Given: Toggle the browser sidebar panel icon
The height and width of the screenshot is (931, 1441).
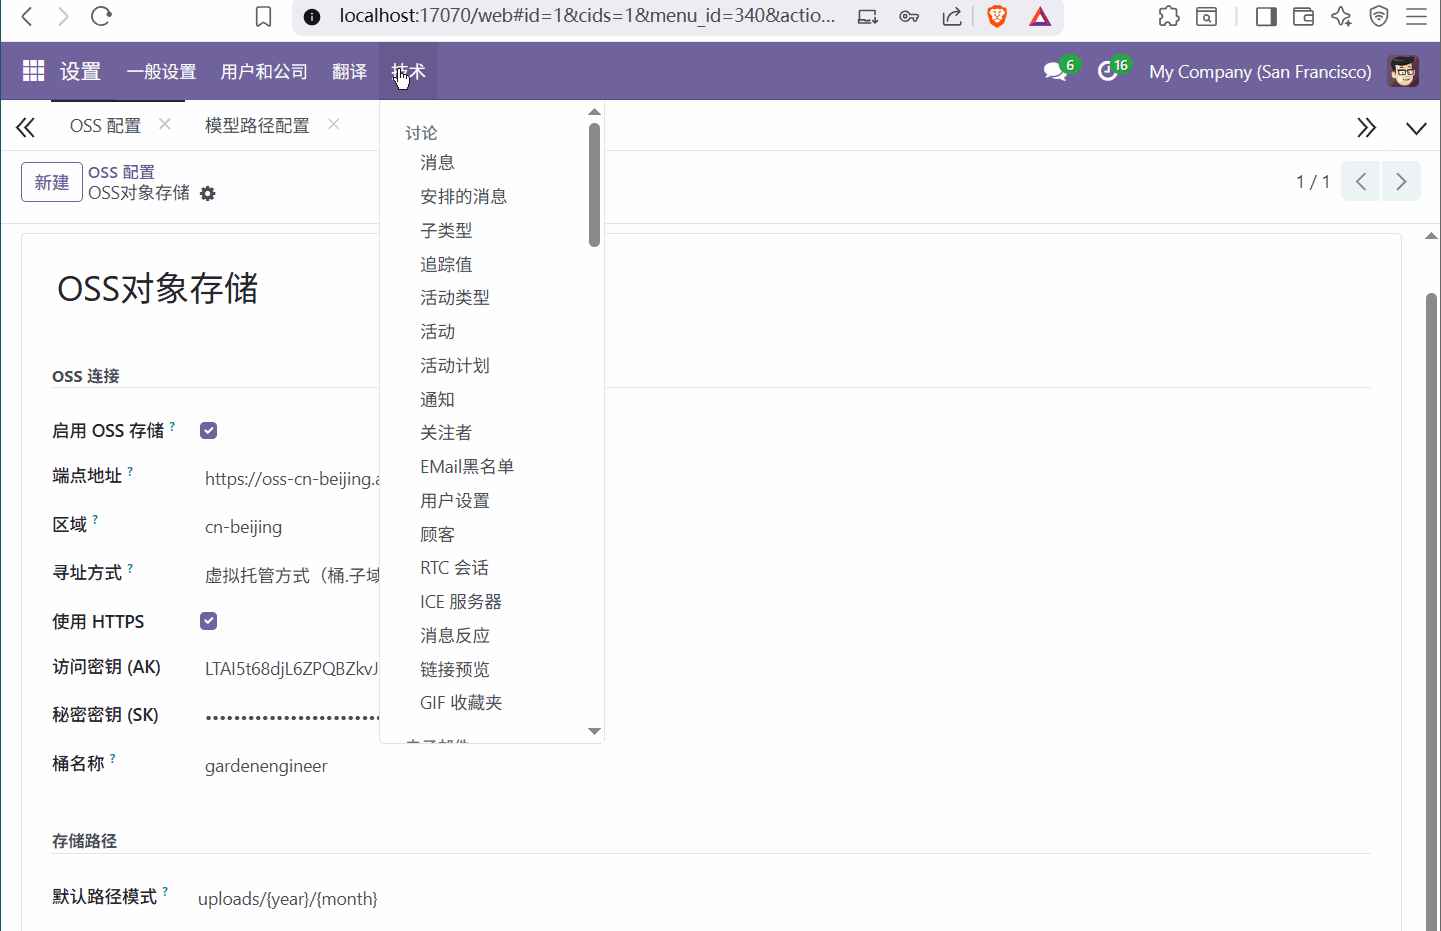Looking at the screenshot, I should pyautogui.click(x=1266, y=16).
